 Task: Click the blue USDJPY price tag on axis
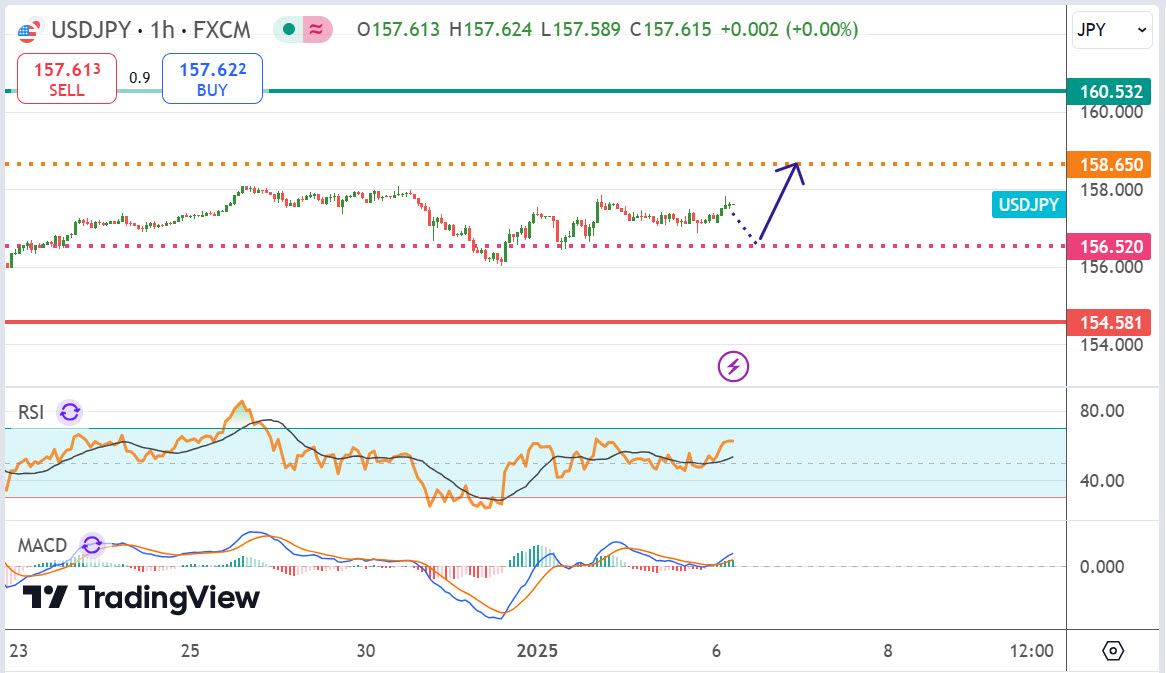click(1029, 205)
